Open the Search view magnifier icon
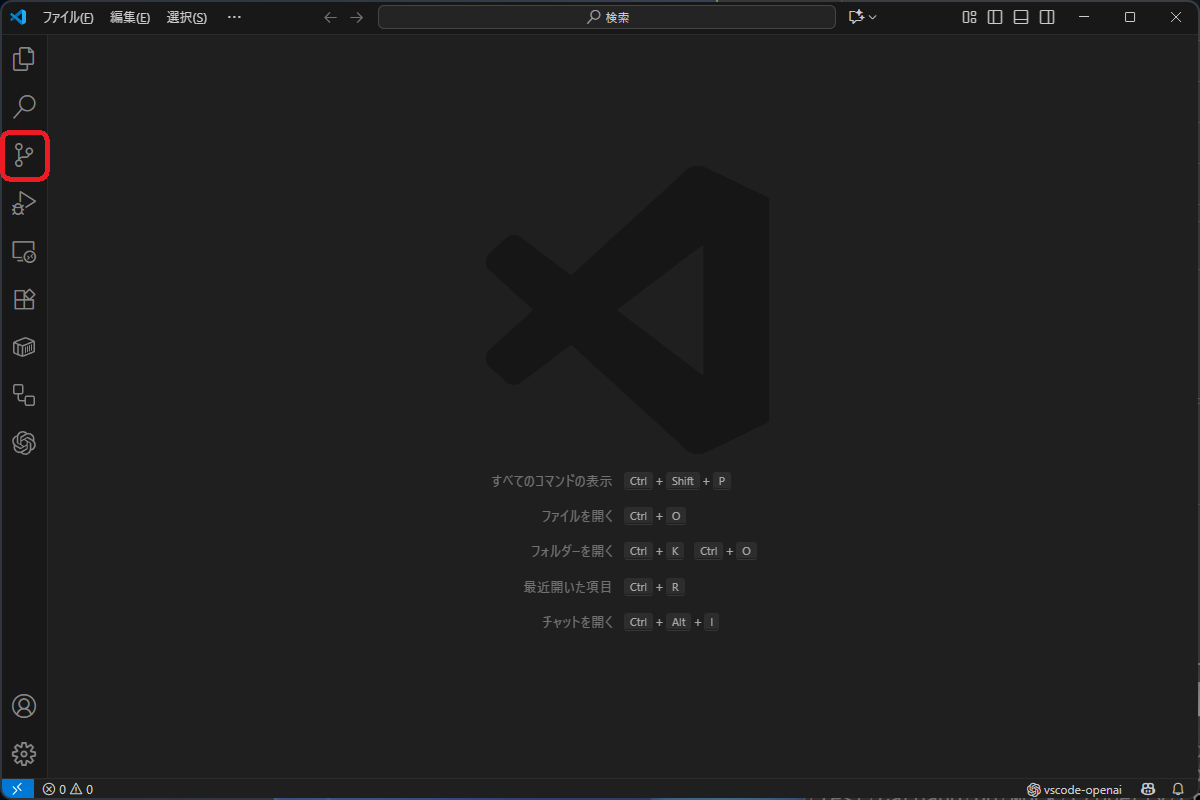 (x=24, y=107)
